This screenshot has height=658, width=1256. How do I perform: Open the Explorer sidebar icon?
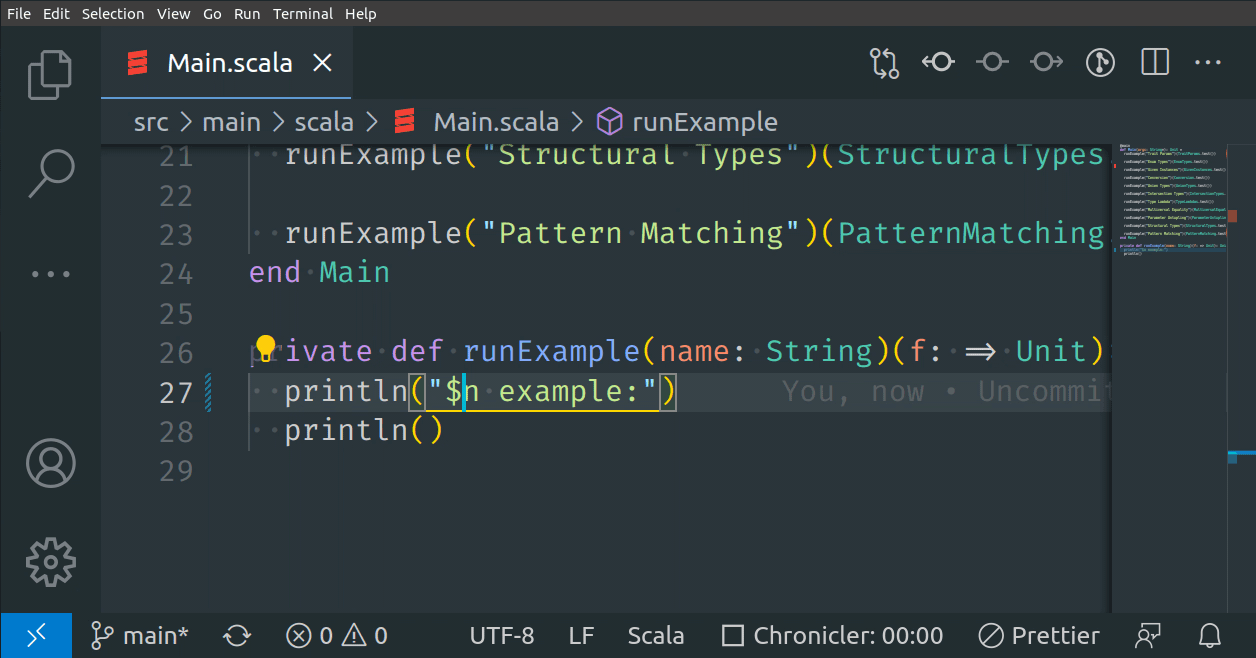(x=50, y=75)
